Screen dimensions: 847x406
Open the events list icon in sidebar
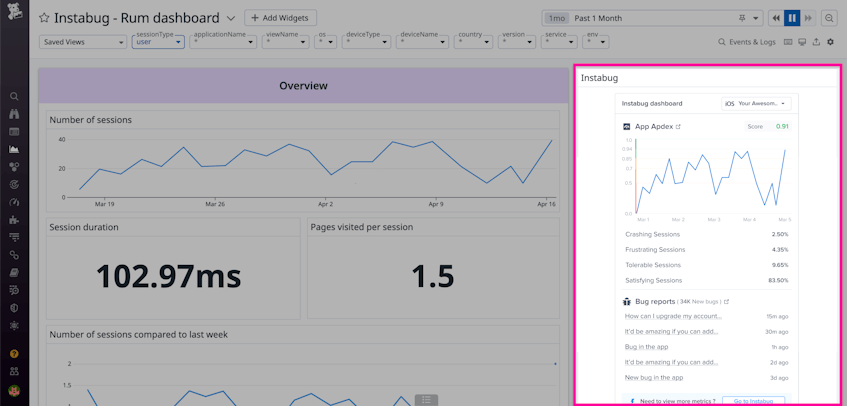tap(15, 132)
